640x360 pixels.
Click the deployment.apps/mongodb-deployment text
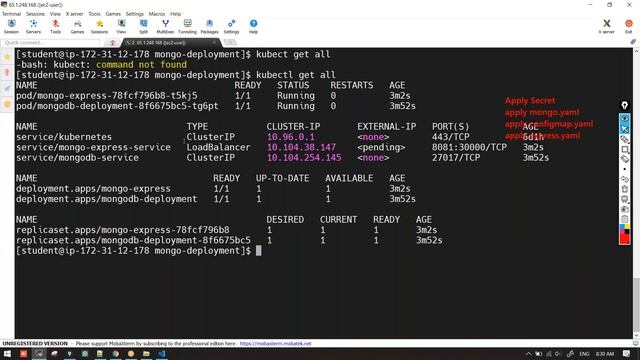[x=107, y=199]
